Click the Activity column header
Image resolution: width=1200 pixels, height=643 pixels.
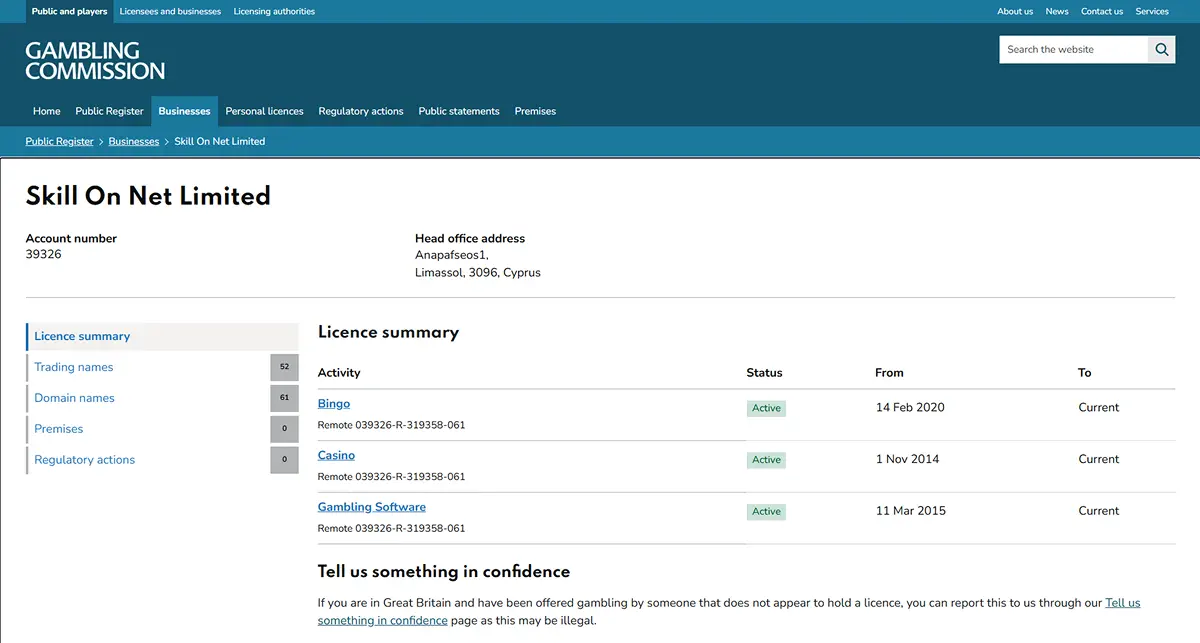[339, 372]
